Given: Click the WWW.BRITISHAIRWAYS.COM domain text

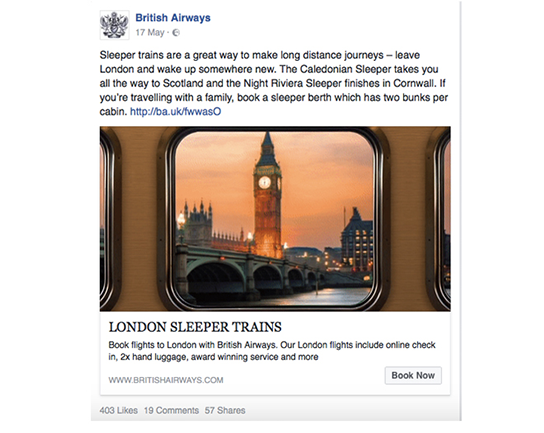Looking at the screenshot, I should 166,380.
